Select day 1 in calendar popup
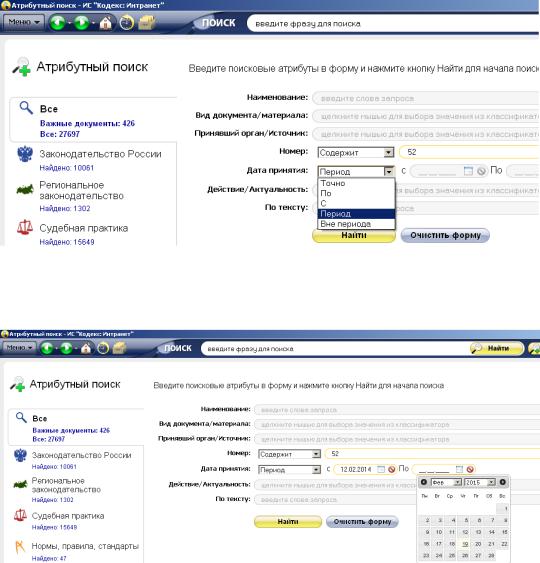This screenshot has width=540, height=563. point(503,508)
